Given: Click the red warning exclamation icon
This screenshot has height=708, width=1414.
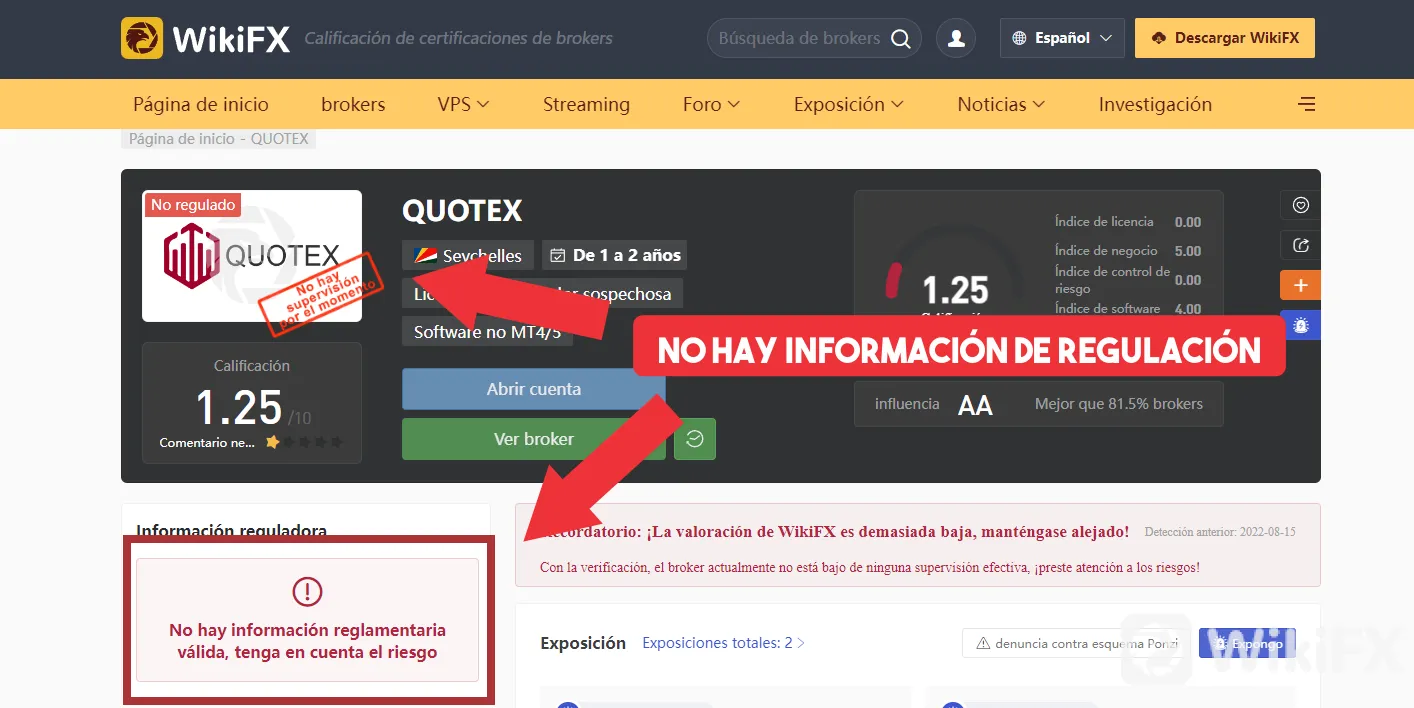Looking at the screenshot, I should tap(307, 592).
